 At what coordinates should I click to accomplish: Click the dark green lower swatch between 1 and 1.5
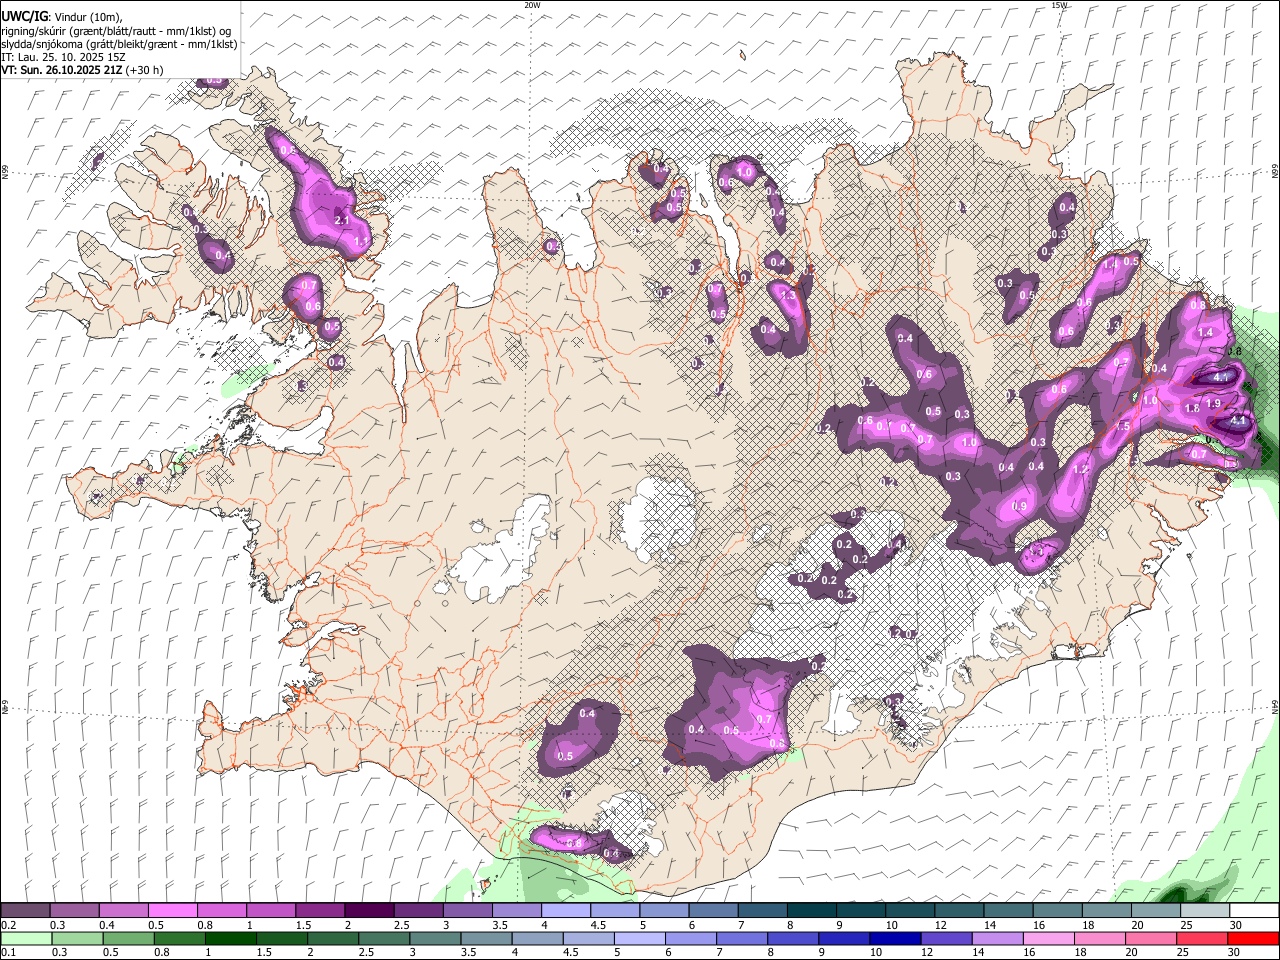point(230,939)
